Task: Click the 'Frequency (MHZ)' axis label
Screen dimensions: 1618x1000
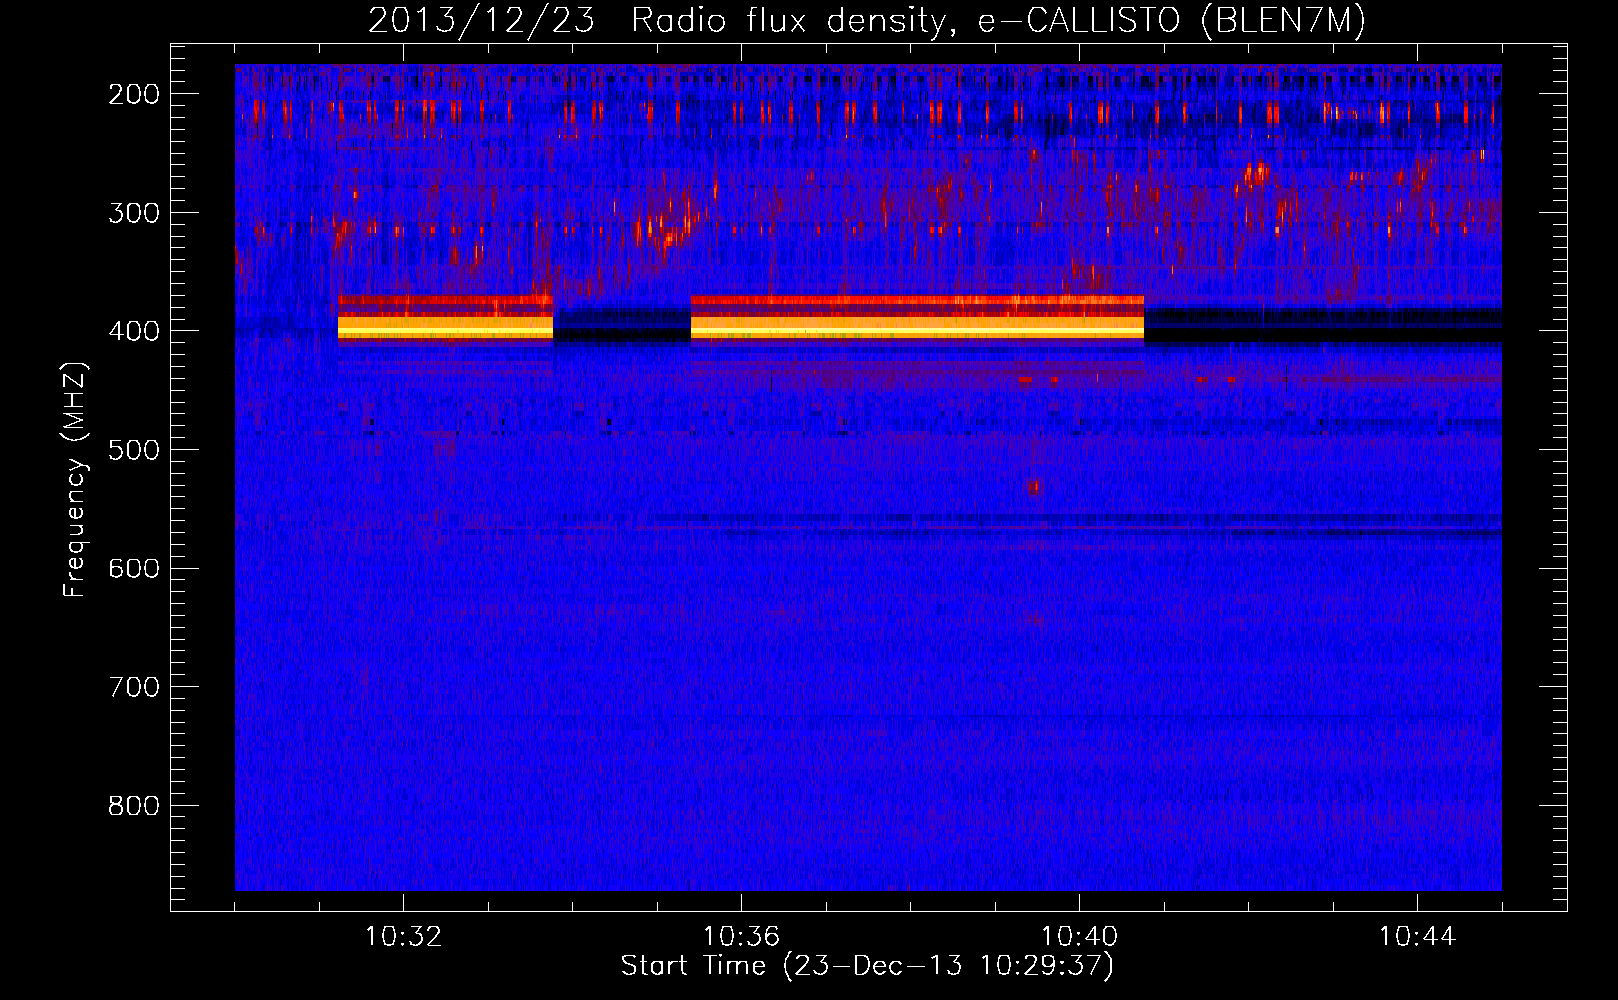Action: click(75, 479)
